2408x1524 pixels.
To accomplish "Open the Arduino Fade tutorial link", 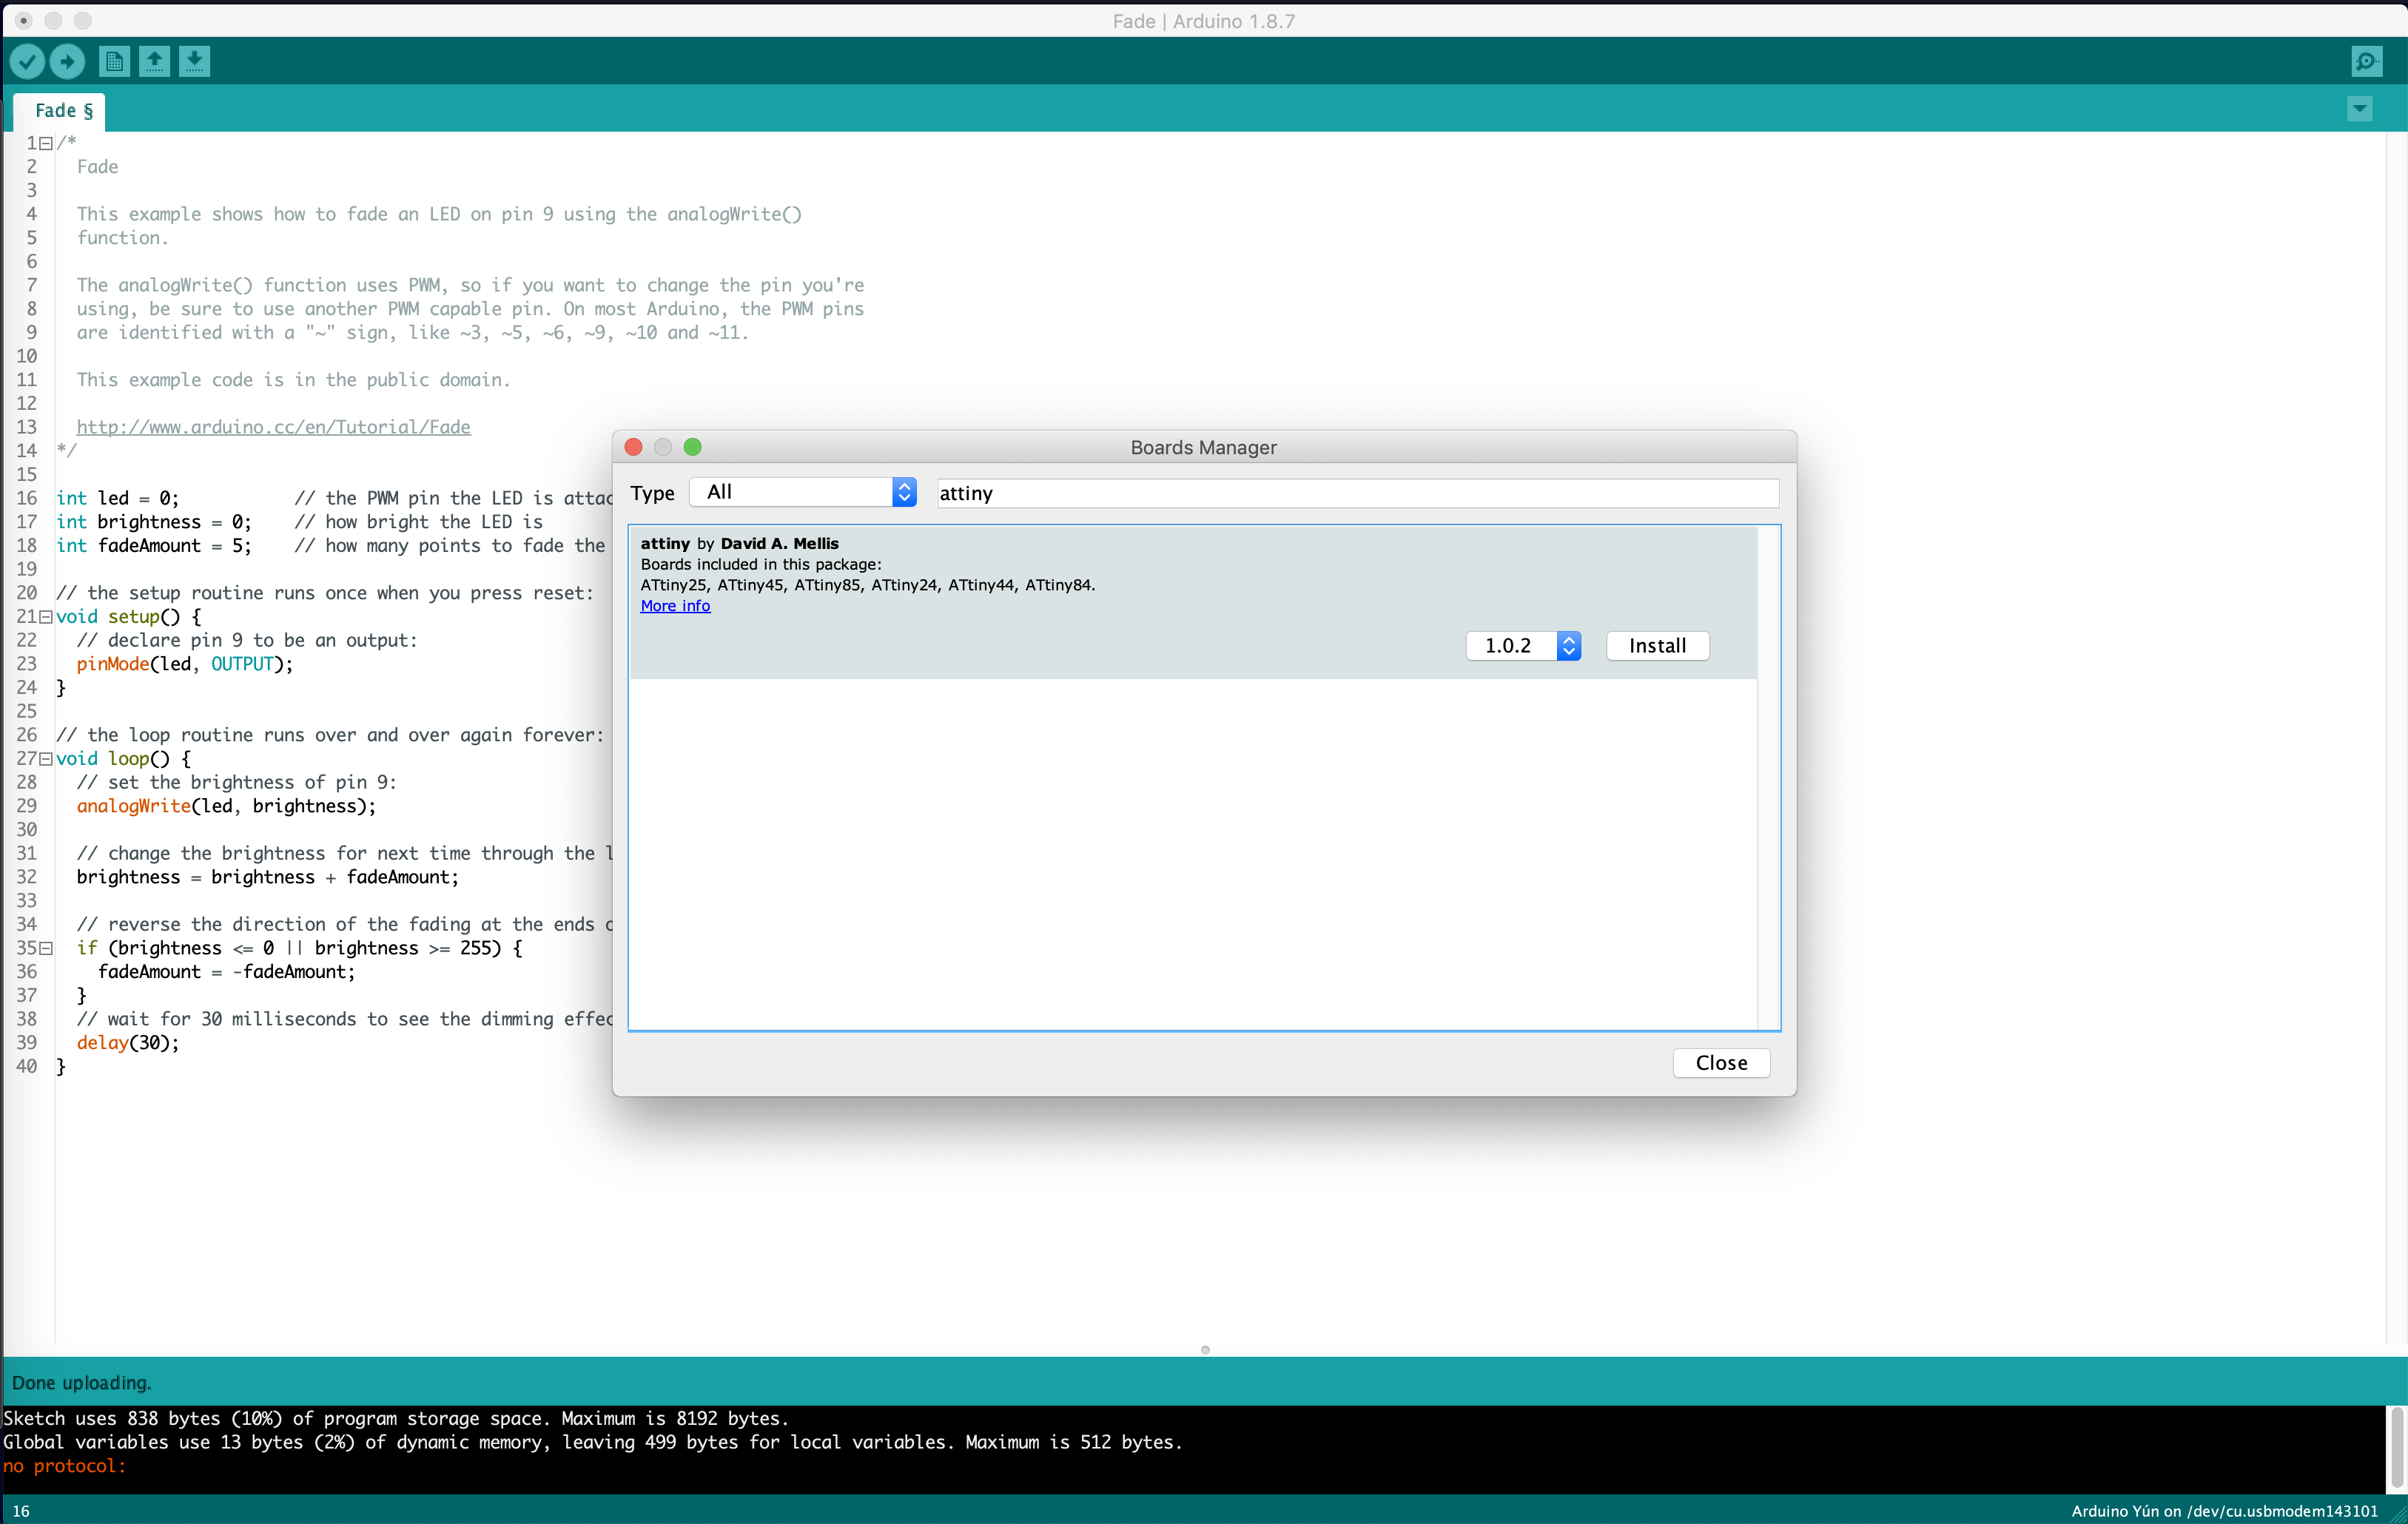I will (273, 427).
